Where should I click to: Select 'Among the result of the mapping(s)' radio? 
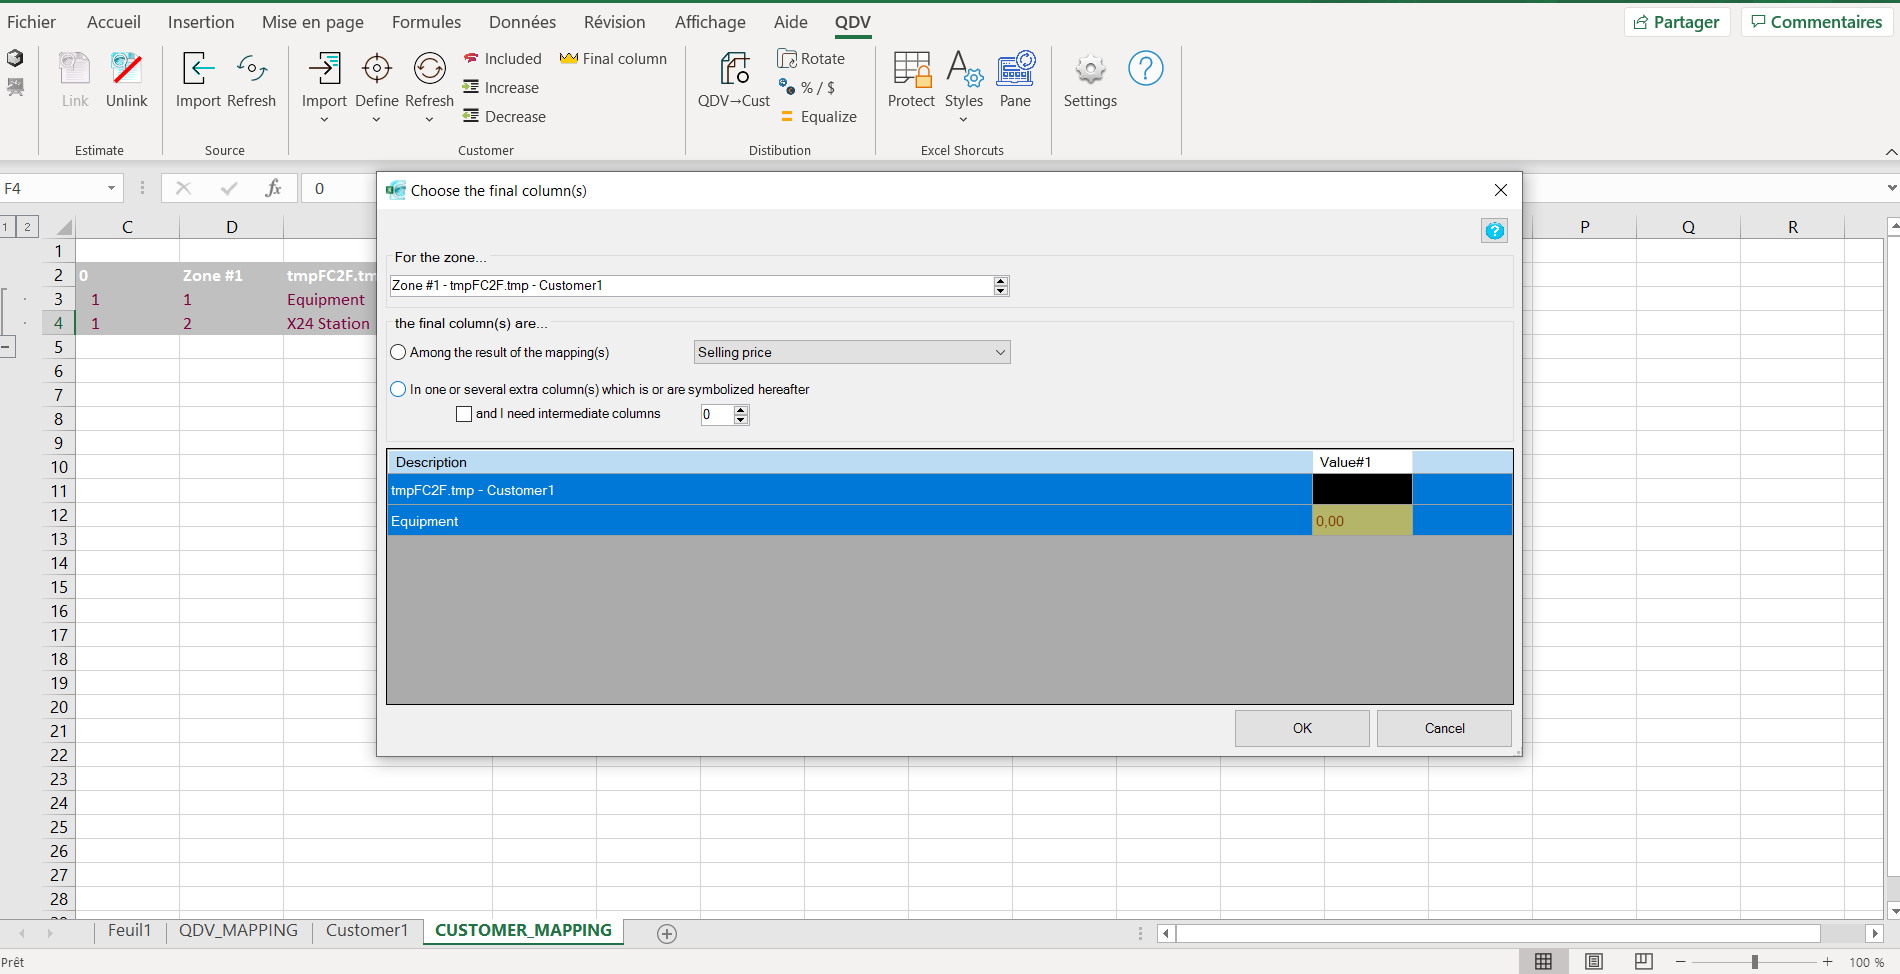pyautogui.click(x=398, y=352)
